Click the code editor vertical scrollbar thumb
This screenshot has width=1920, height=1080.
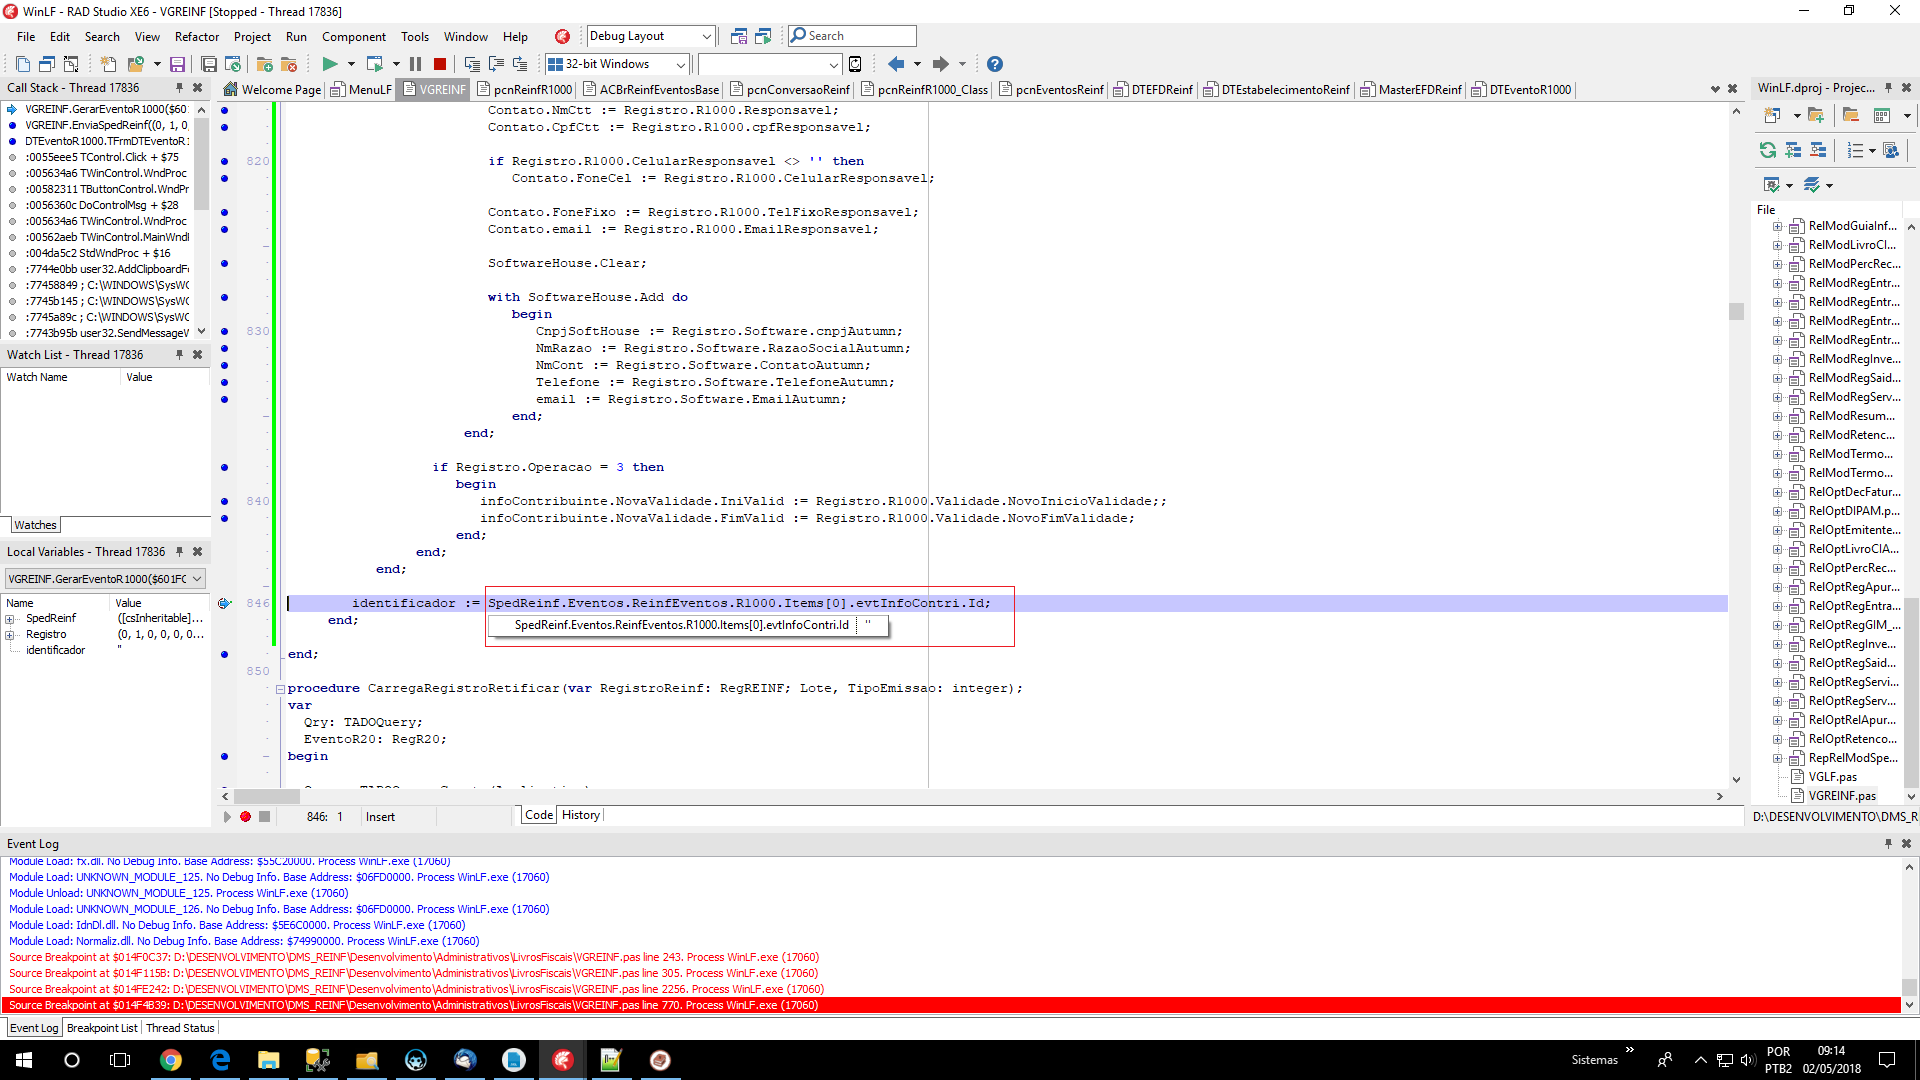(1736, 311)
